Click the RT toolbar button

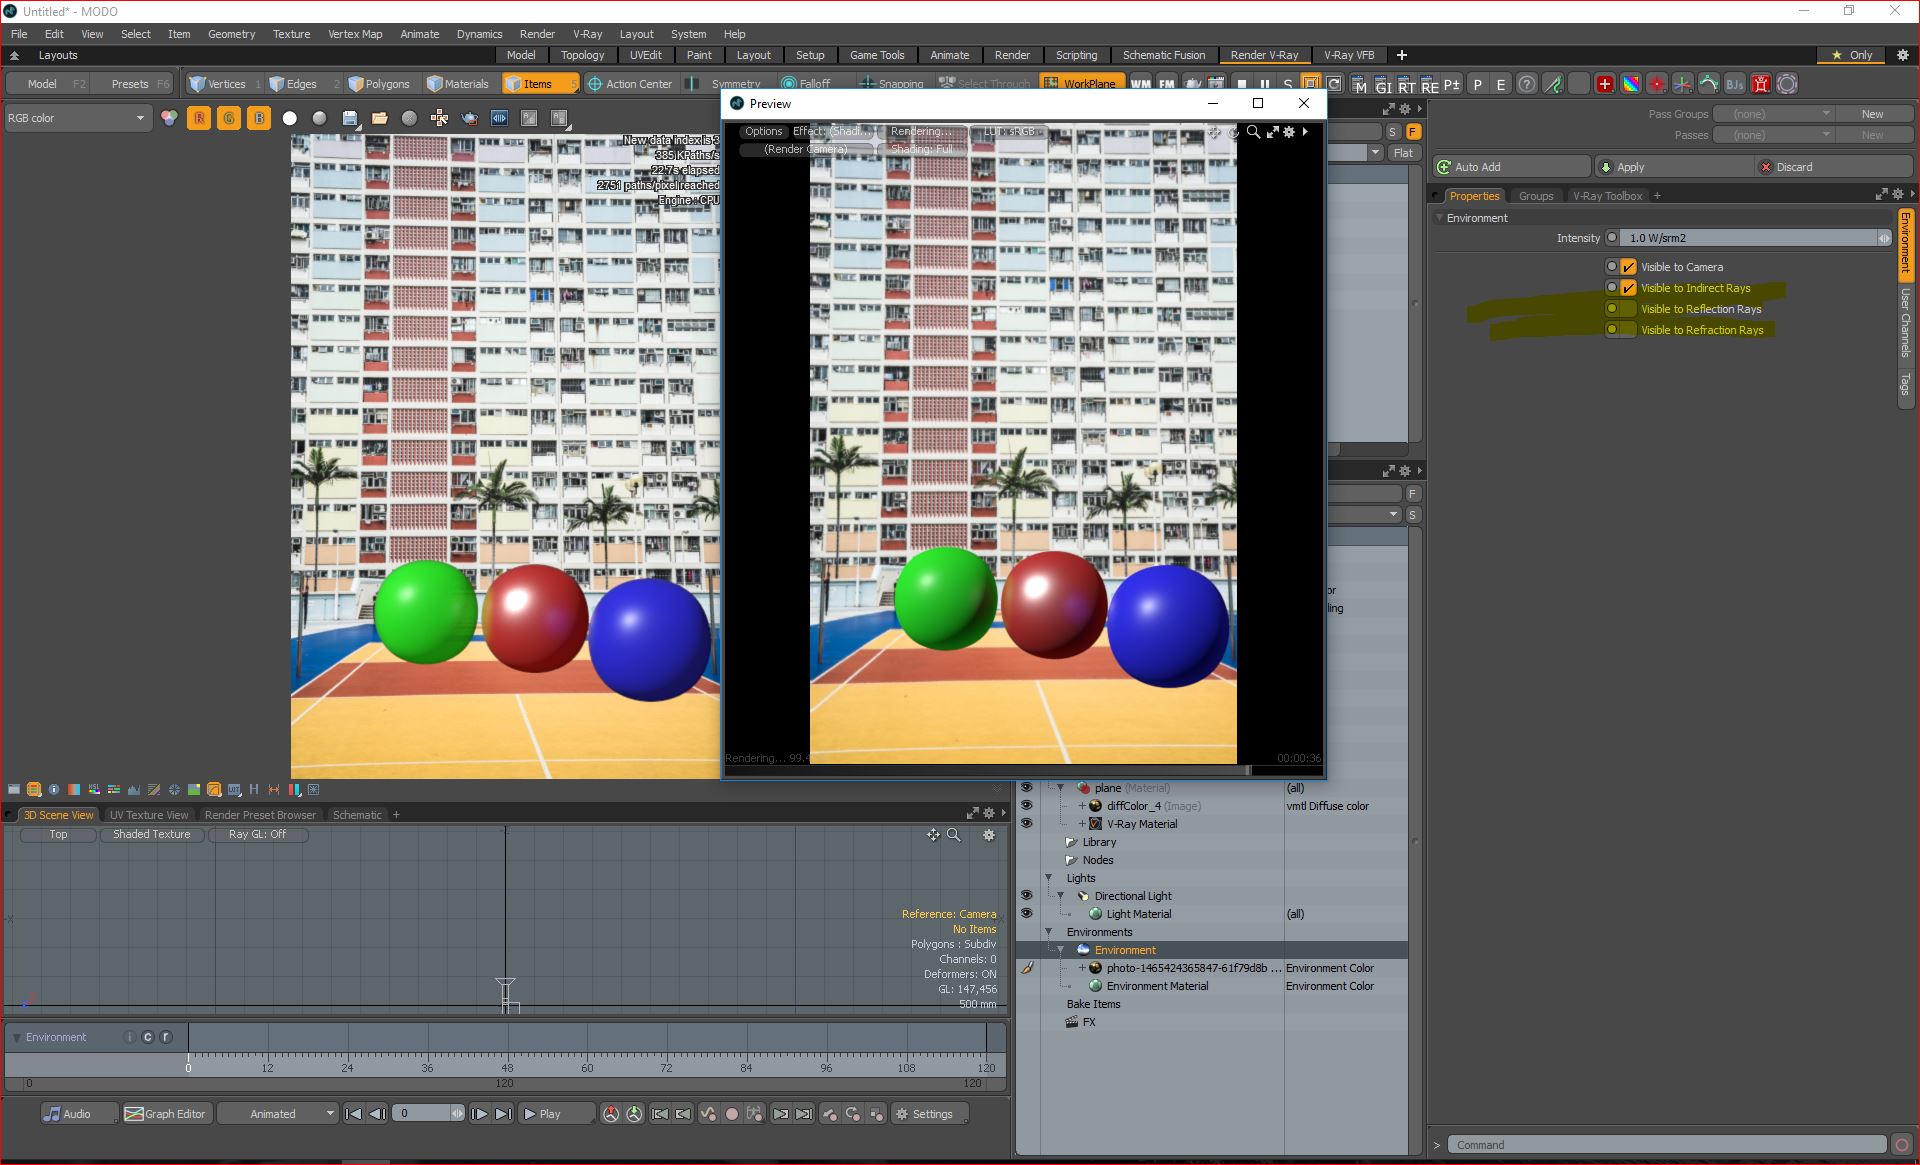pos(1407,86)
